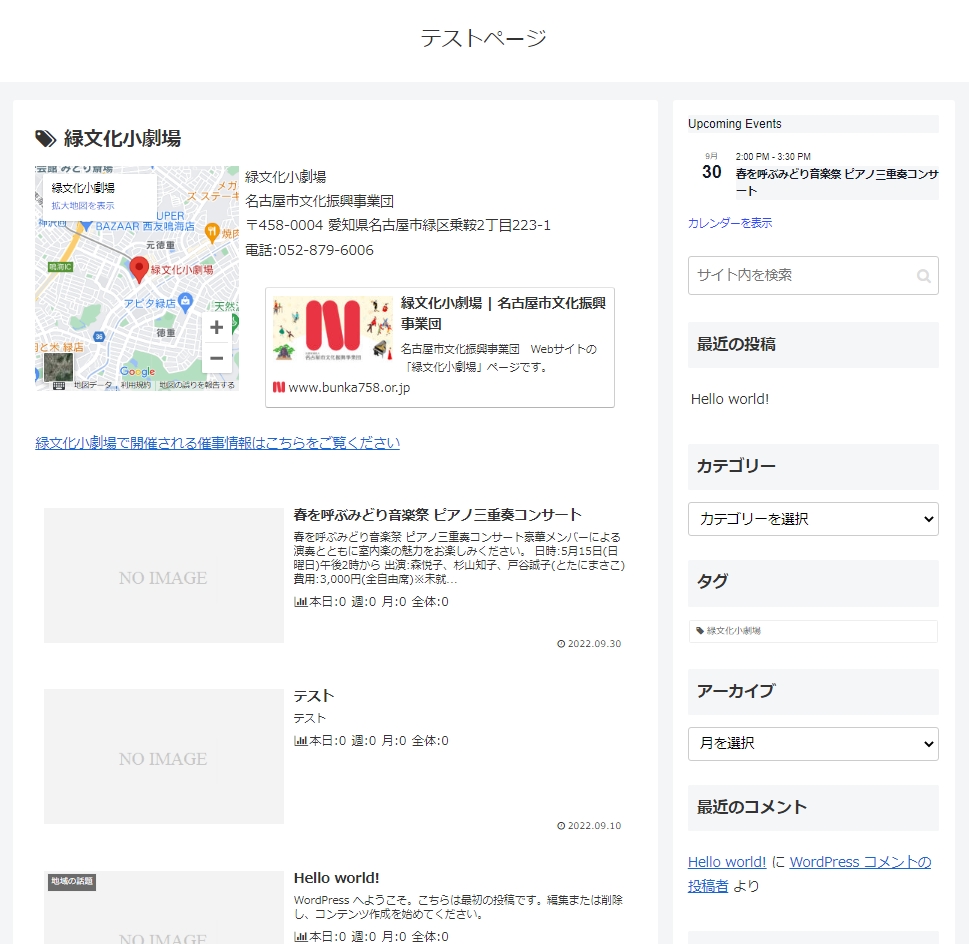Screen dimensions: 969x944
Task: Click the map zoom in plus button
Action: 216,327
